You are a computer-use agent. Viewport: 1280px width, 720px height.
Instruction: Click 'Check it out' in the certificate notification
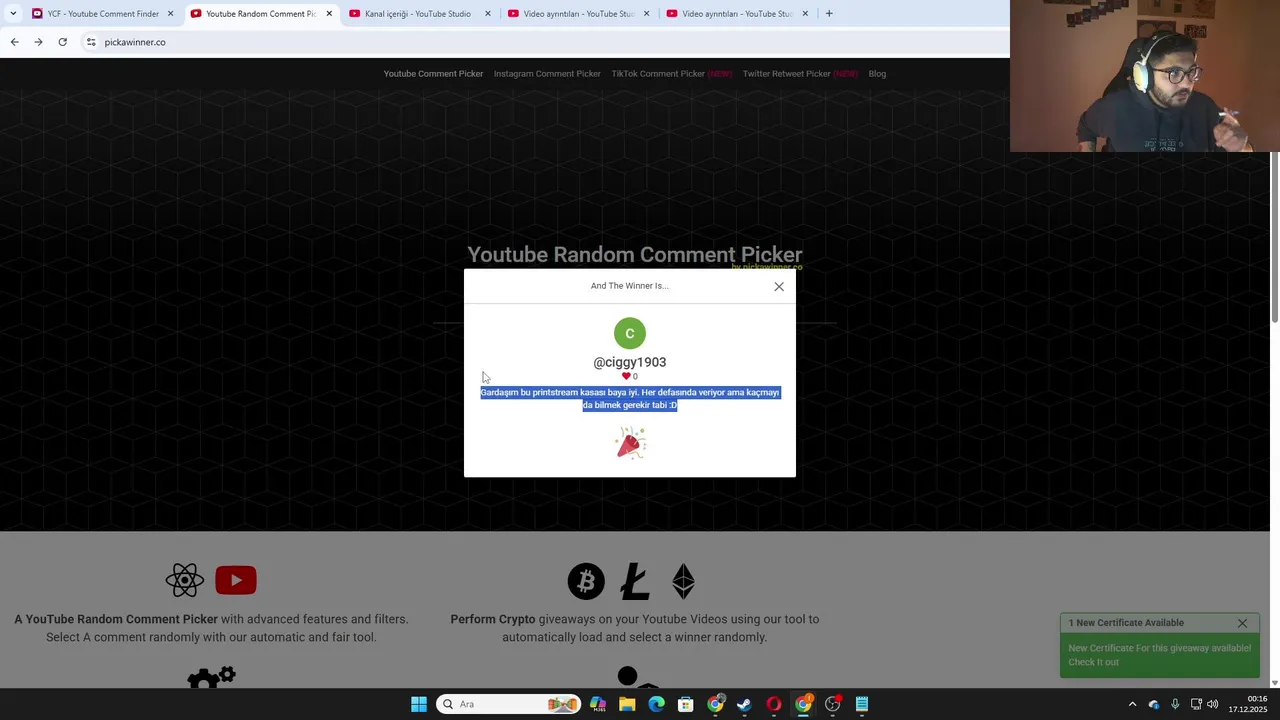(x=1093, y=662)
